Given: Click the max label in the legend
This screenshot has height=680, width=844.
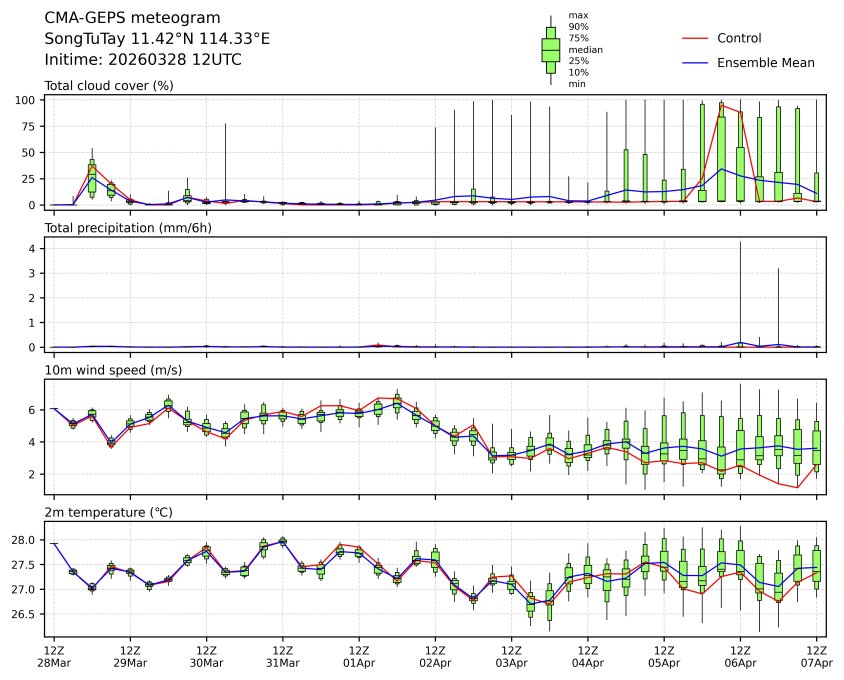Looking at the screenshot, I should point(577,15).
